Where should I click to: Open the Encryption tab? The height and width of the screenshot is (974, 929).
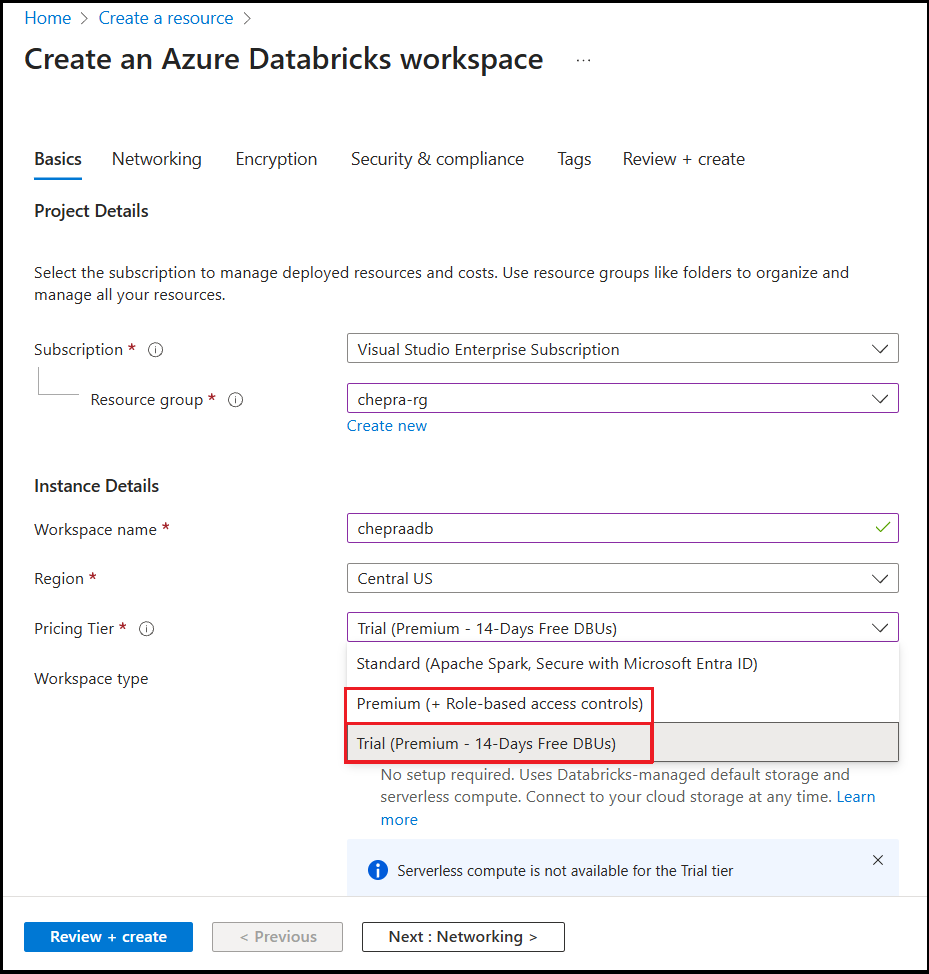pos(276,159)
